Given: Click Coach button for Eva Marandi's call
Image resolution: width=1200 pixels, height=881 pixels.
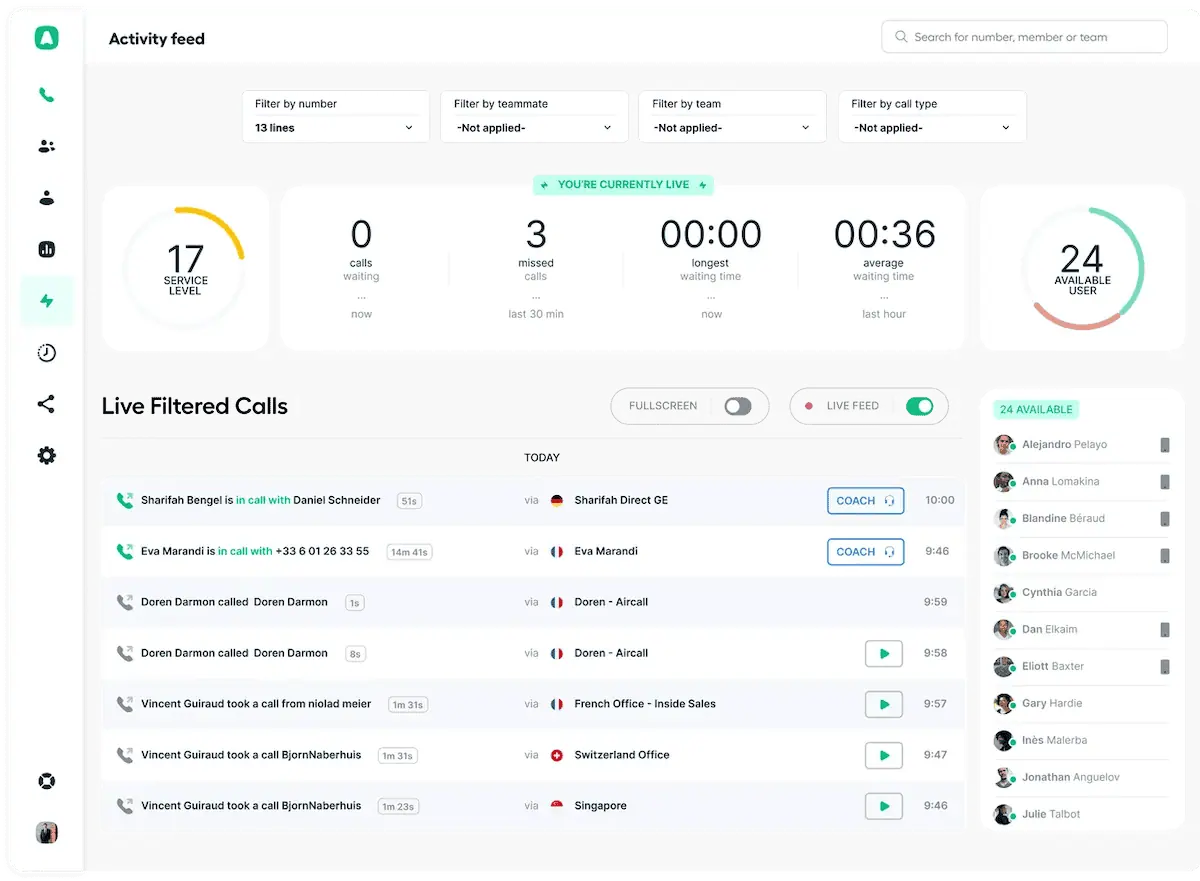Looking at the screenshot, I should pyautogui.click(x=865, y=551).
